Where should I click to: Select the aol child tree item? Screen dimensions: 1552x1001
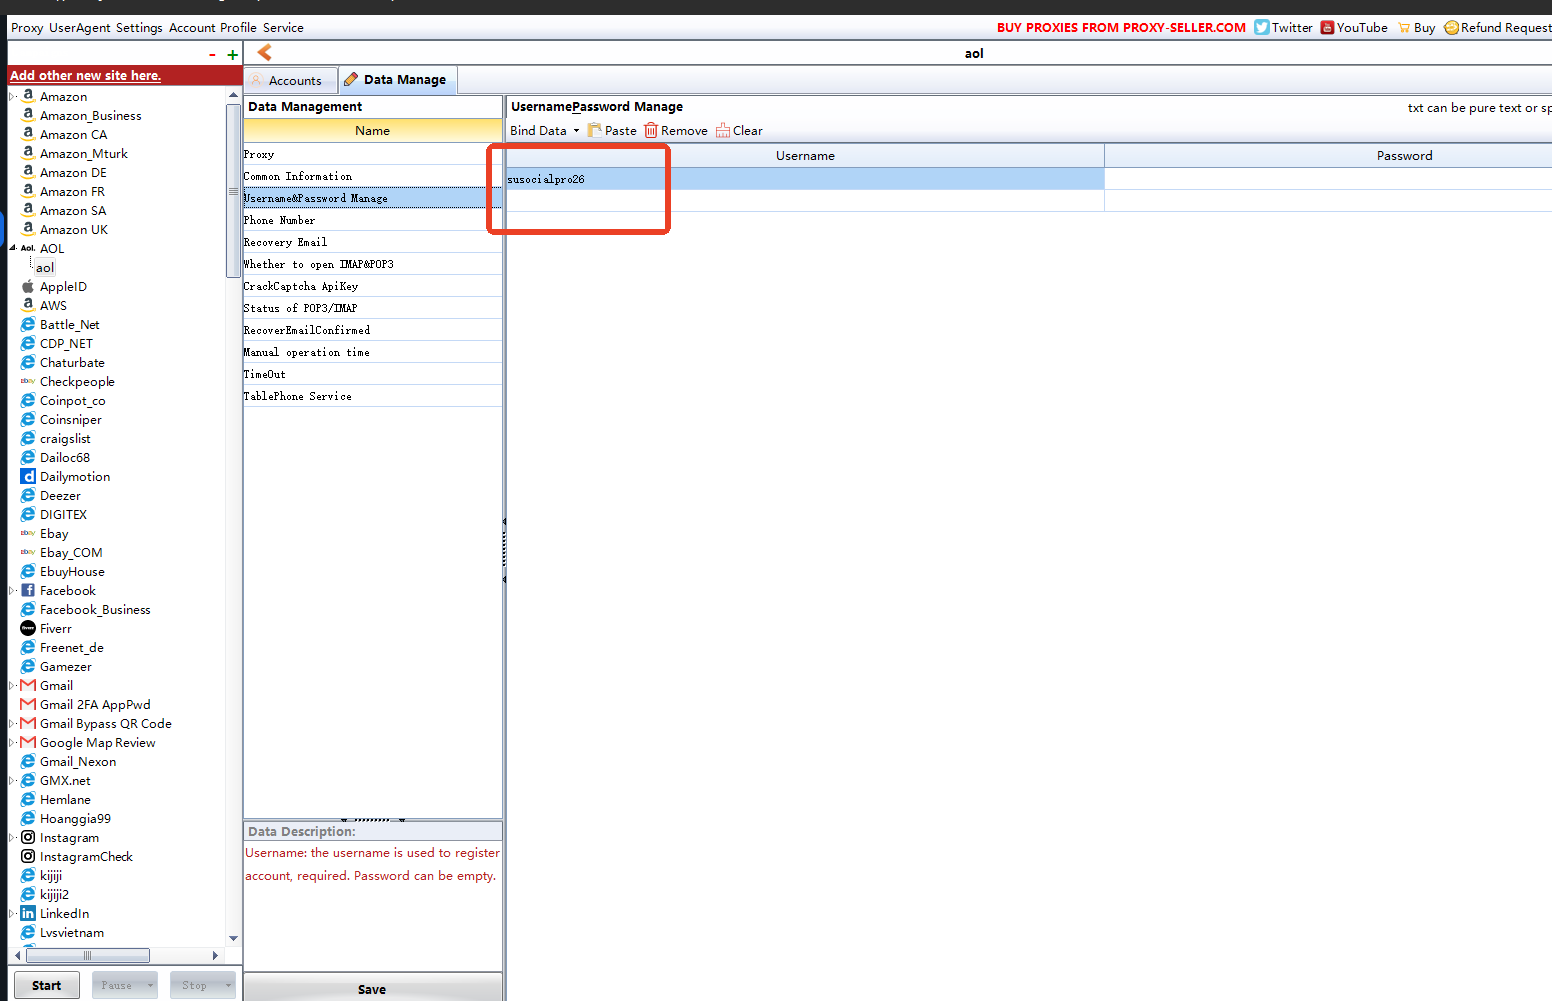[45, 267]
